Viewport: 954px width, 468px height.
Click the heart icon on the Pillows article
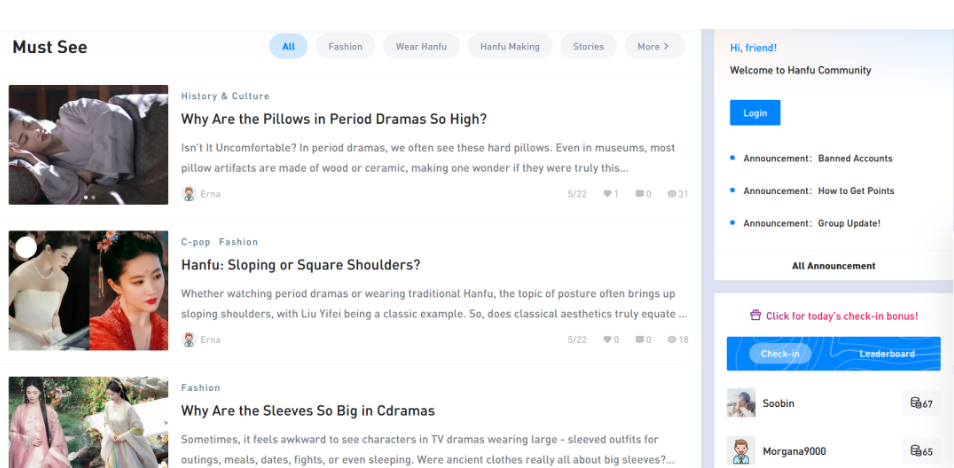click(x=607, y=194)
